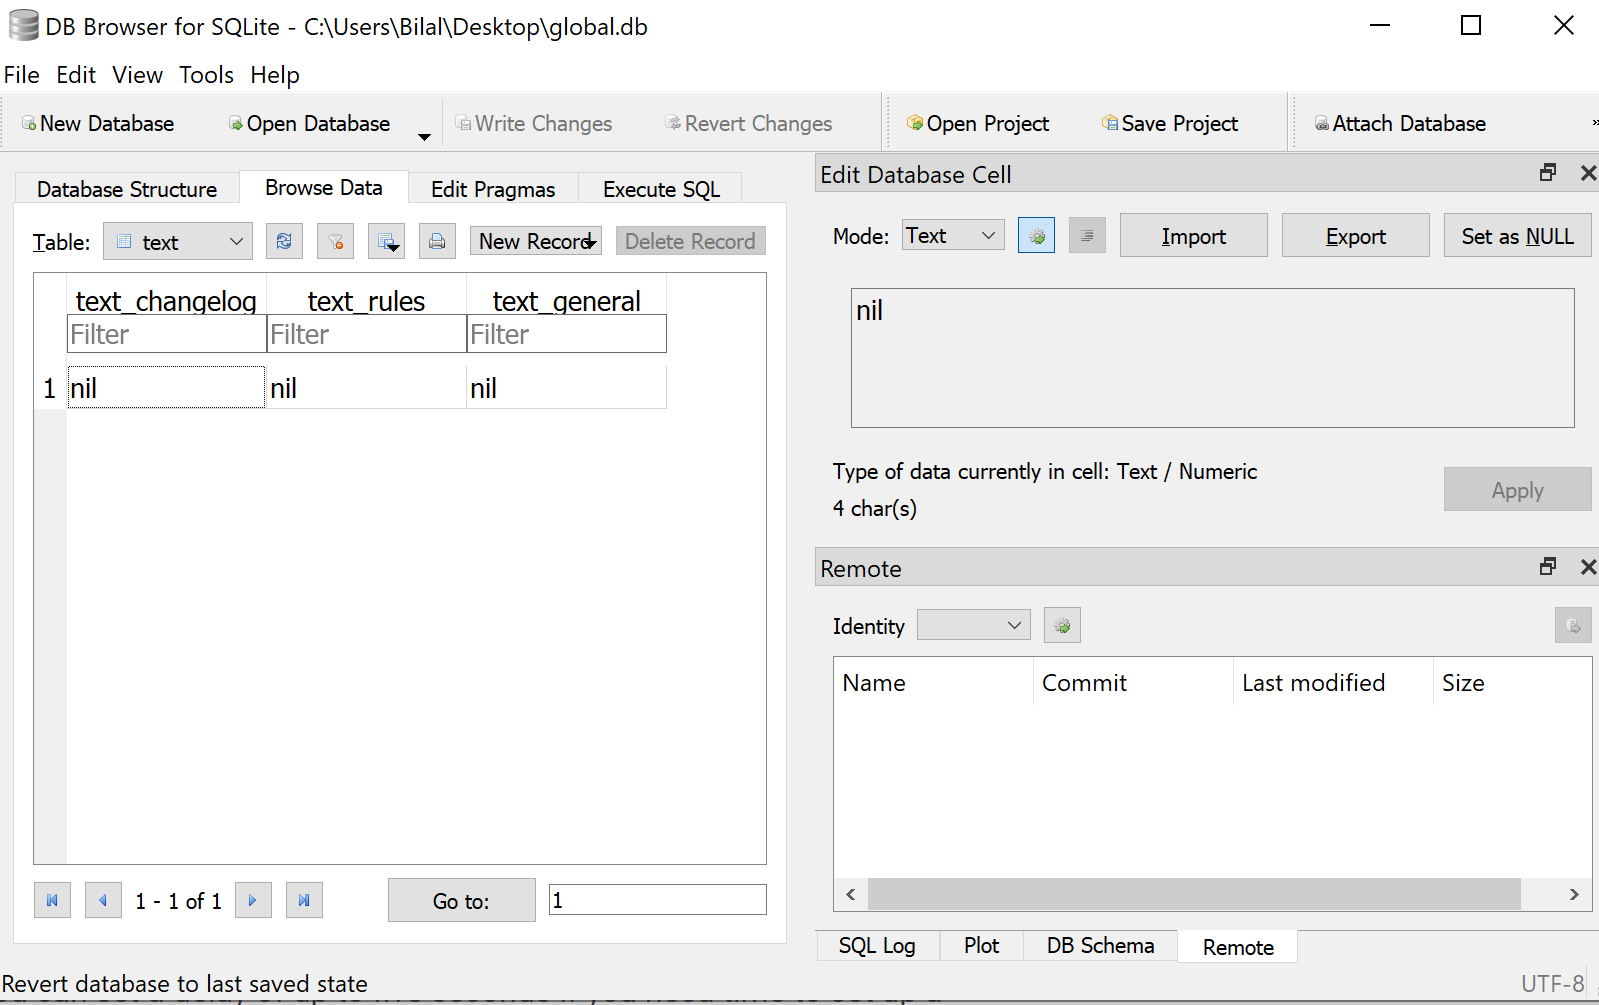Viewport: 1599px width, 1005px height.
Task: Switch to Execute SQL tab
Action: click(661, 189)
